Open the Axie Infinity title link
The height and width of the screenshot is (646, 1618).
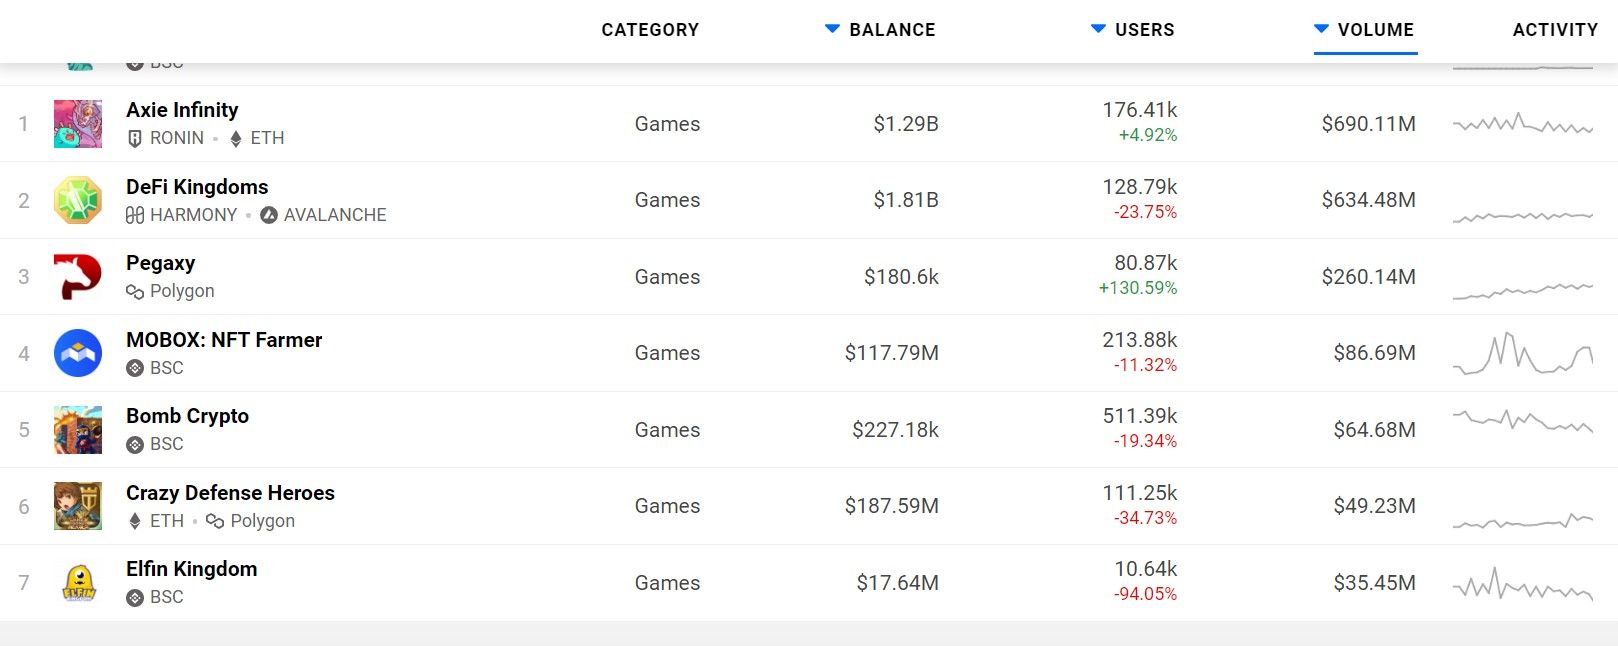pyautogui.click(x=182, y=110)
